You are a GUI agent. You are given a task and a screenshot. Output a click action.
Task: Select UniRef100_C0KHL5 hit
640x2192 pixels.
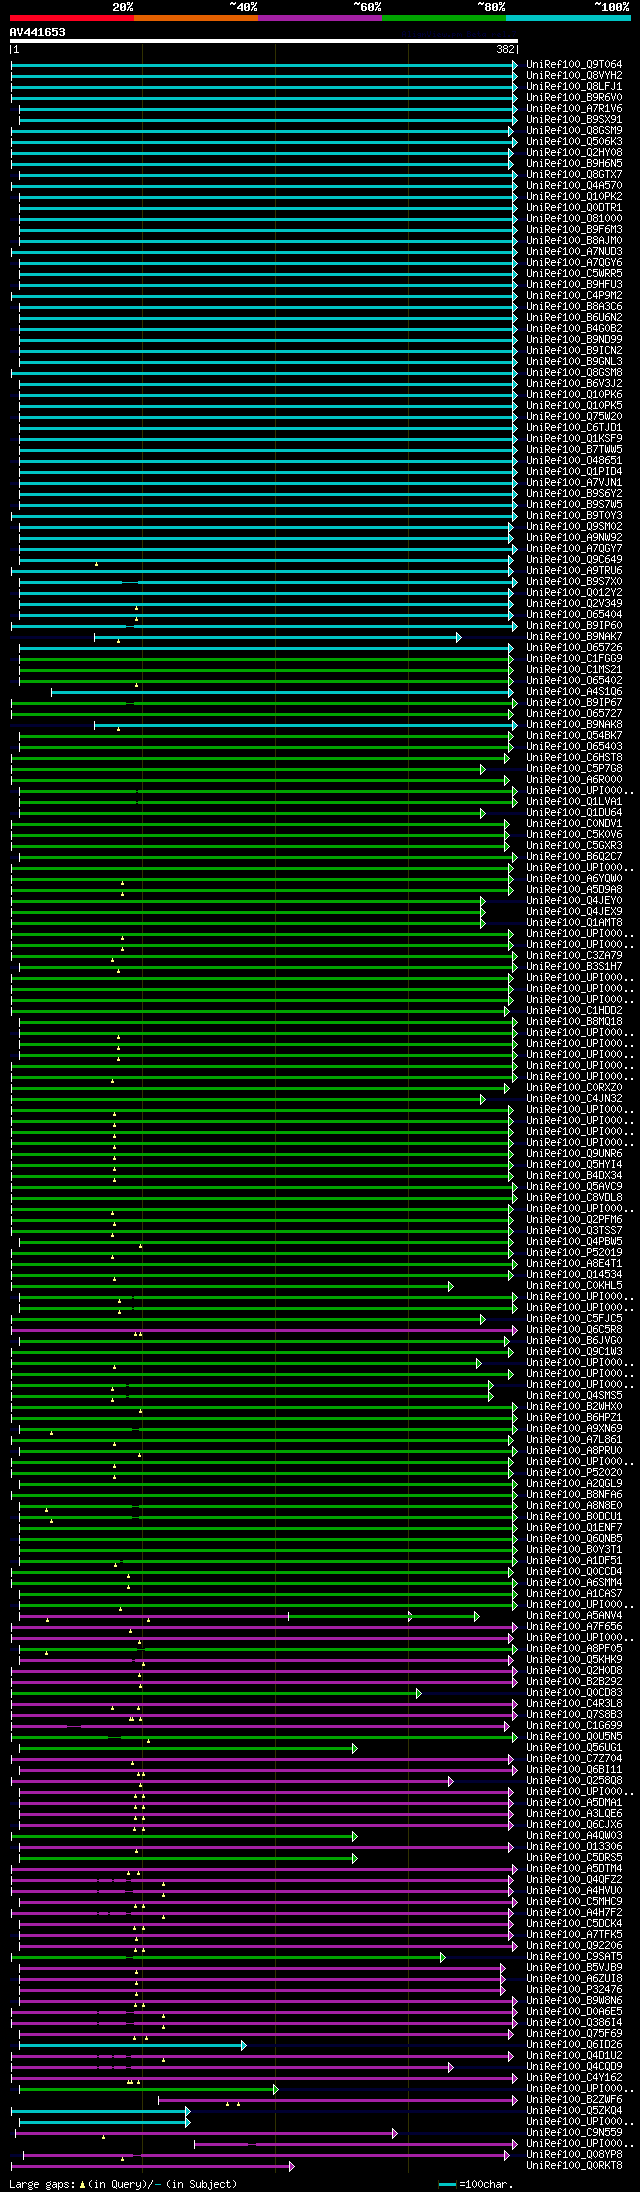[574, 1286]
